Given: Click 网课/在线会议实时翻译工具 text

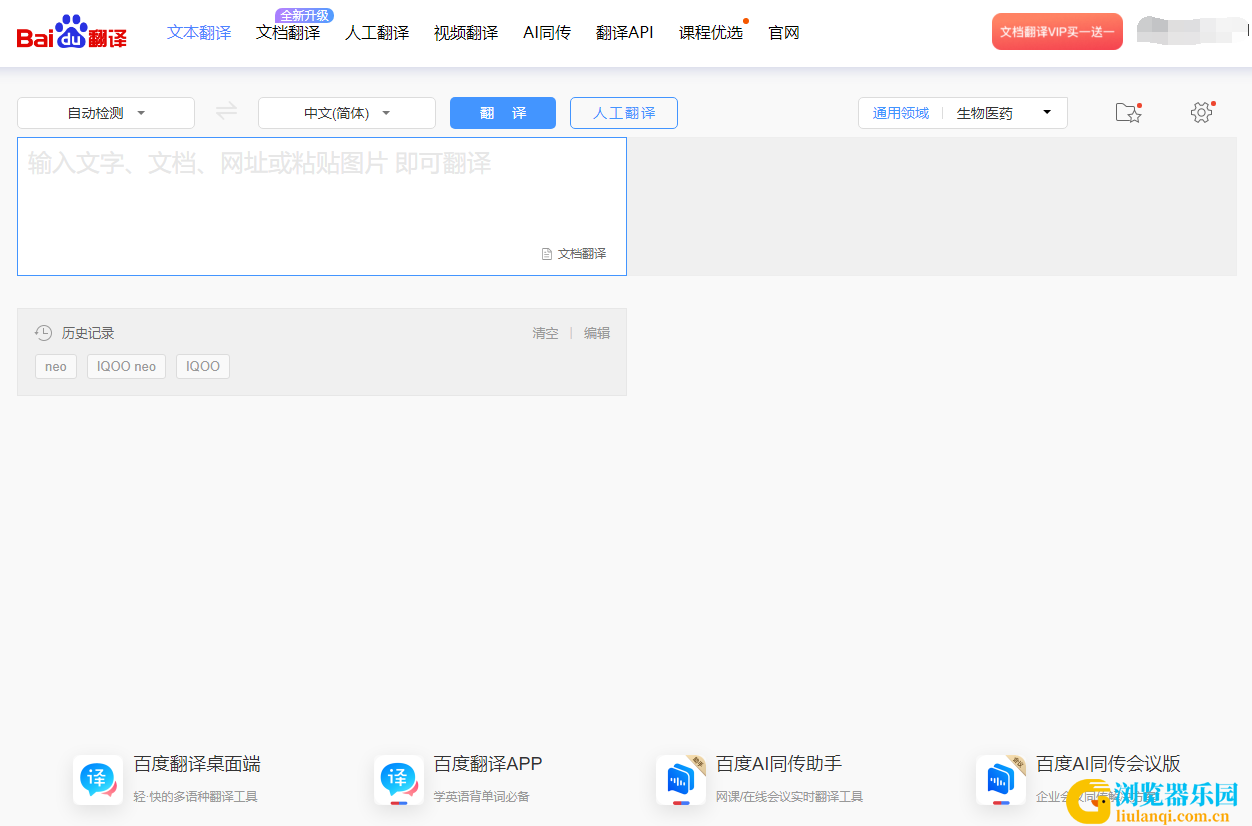Looking at the screenshot, I should pyautogui.click(x=790, y=797).
